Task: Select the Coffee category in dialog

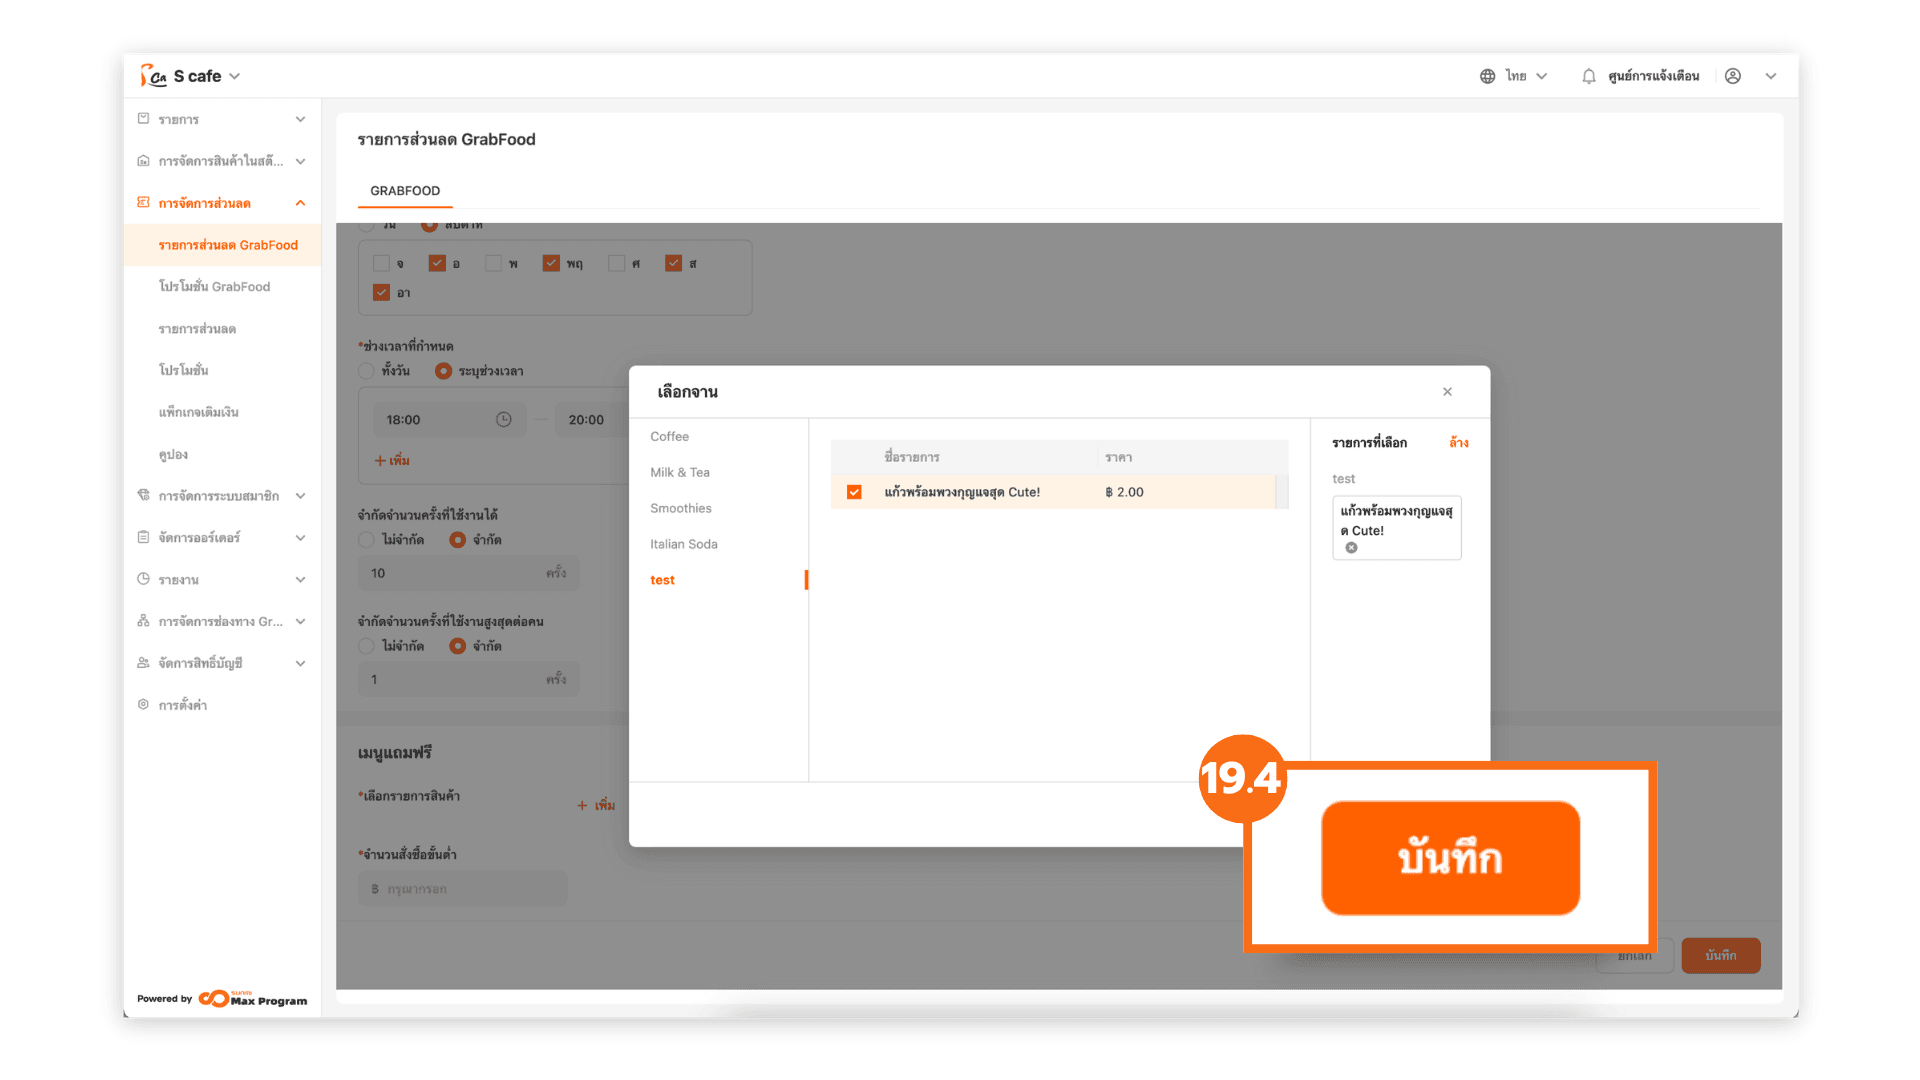Action: [x=669, y=437]
